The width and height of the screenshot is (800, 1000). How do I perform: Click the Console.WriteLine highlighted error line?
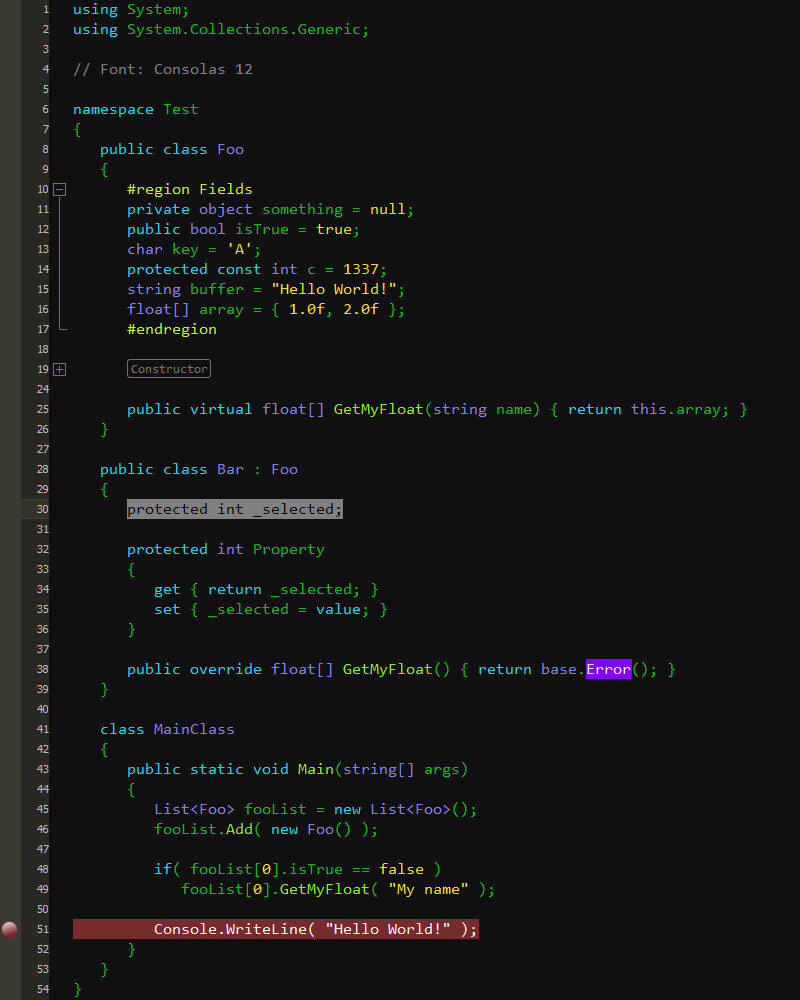[275, 928]
